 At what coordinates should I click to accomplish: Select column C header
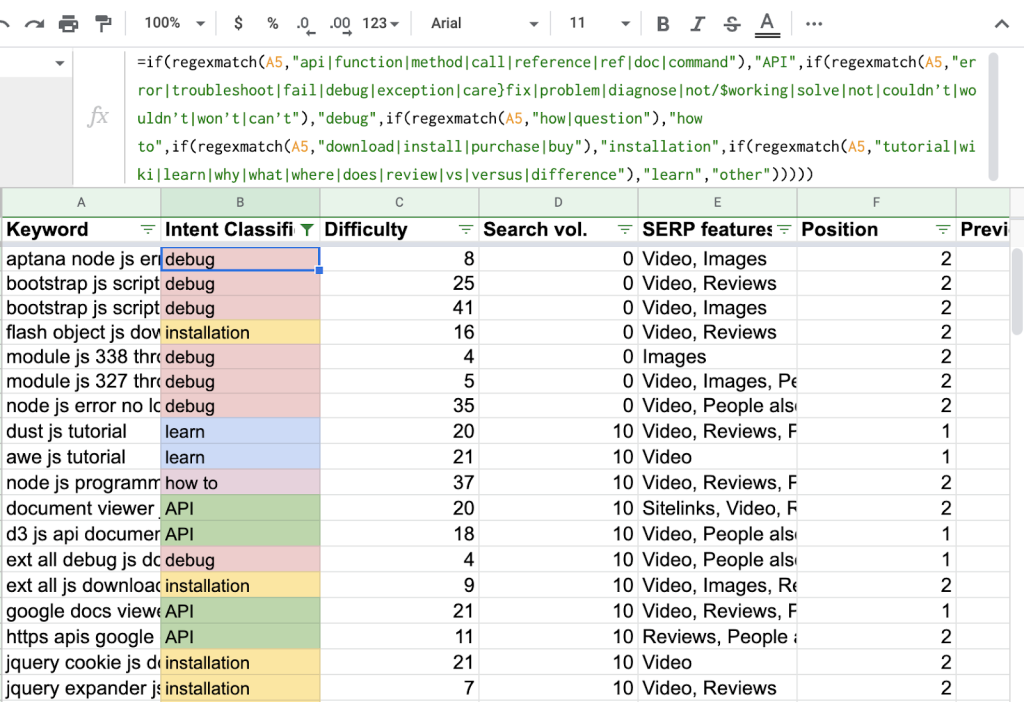(x=399, y=202)
